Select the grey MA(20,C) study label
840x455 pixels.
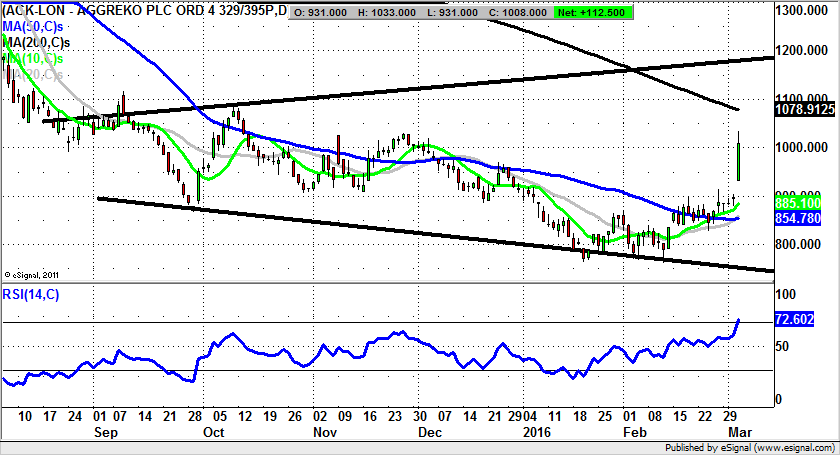35,73
